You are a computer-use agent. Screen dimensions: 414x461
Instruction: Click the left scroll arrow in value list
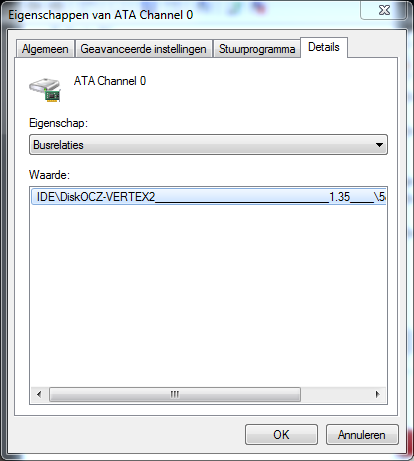click(39, 394)
